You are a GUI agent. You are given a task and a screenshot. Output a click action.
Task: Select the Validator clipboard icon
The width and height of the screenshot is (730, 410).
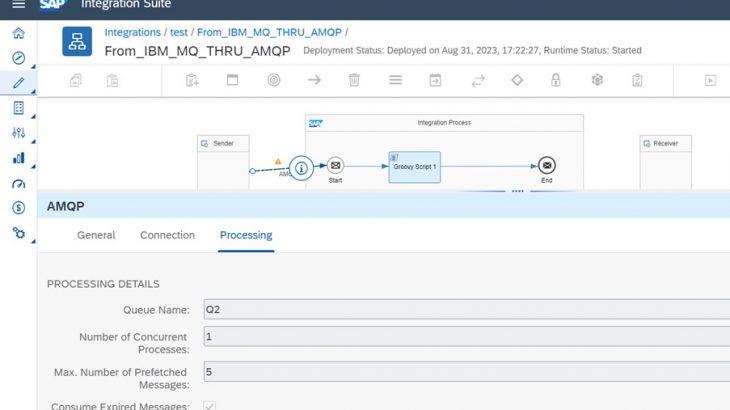tap(637, 81)
